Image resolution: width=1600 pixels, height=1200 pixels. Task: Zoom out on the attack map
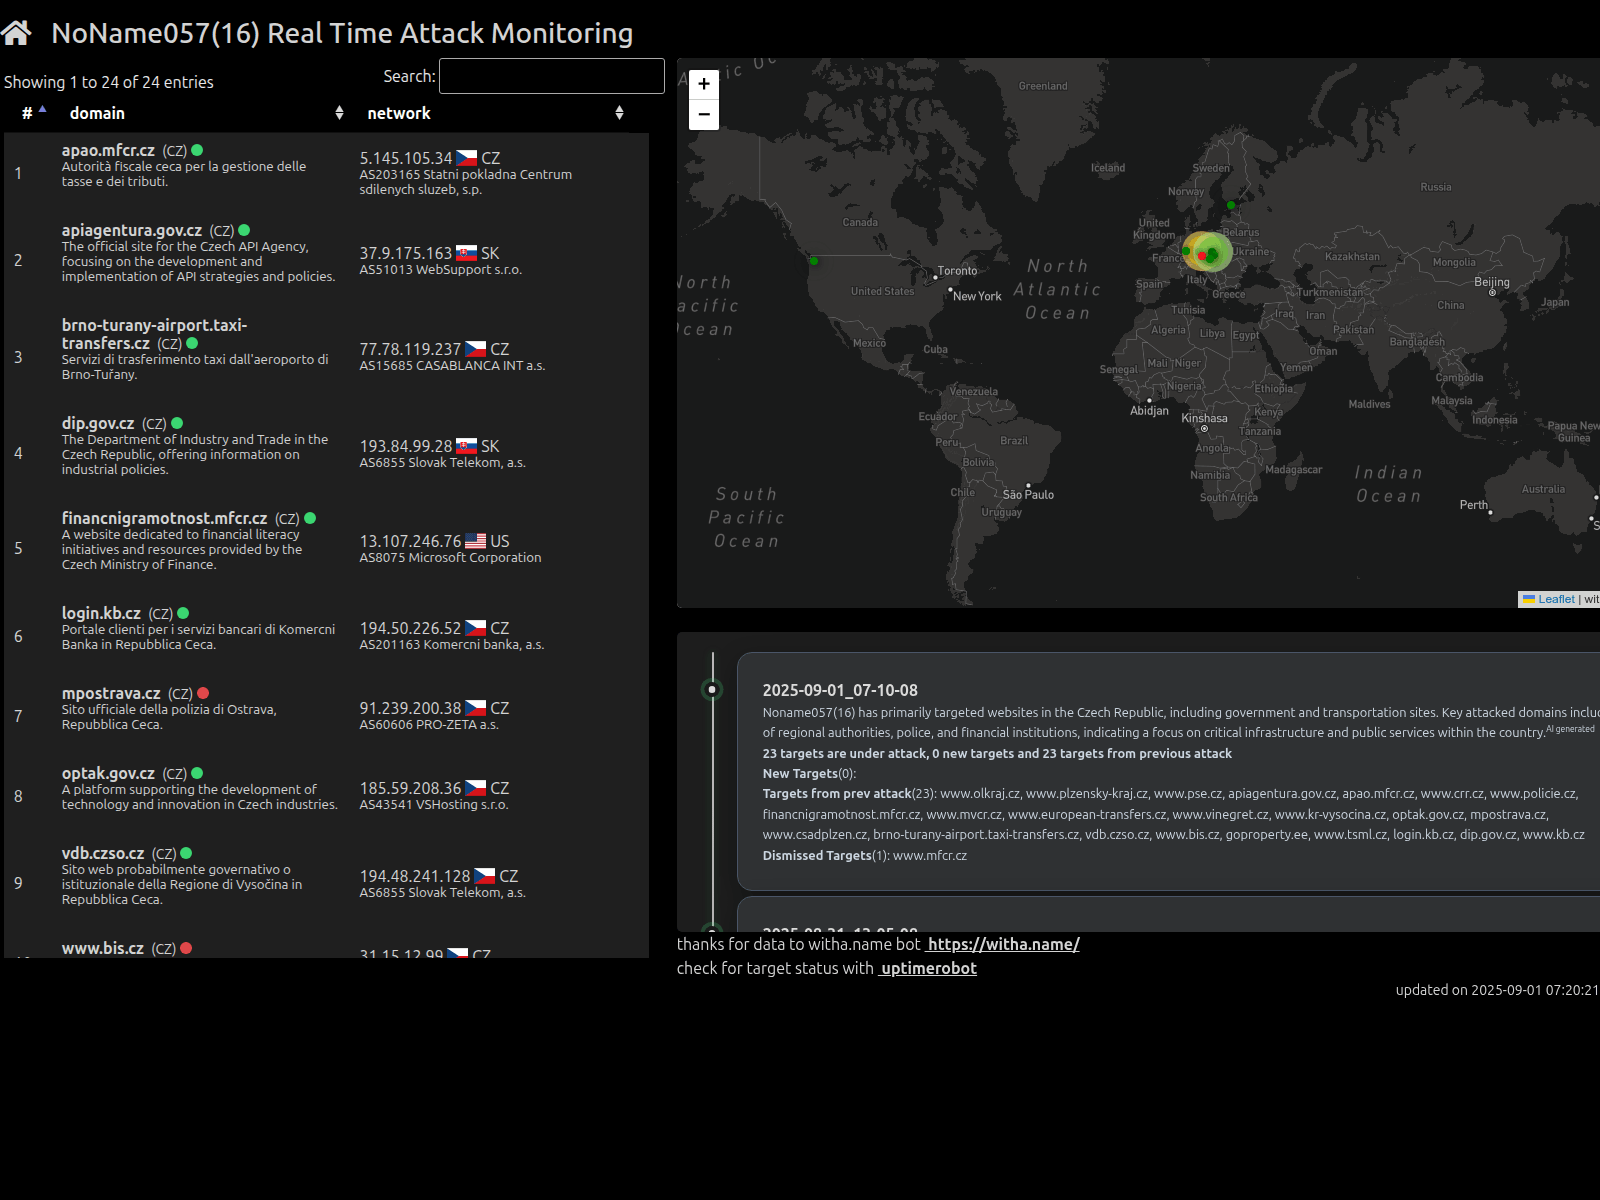(x=704, y=115)
